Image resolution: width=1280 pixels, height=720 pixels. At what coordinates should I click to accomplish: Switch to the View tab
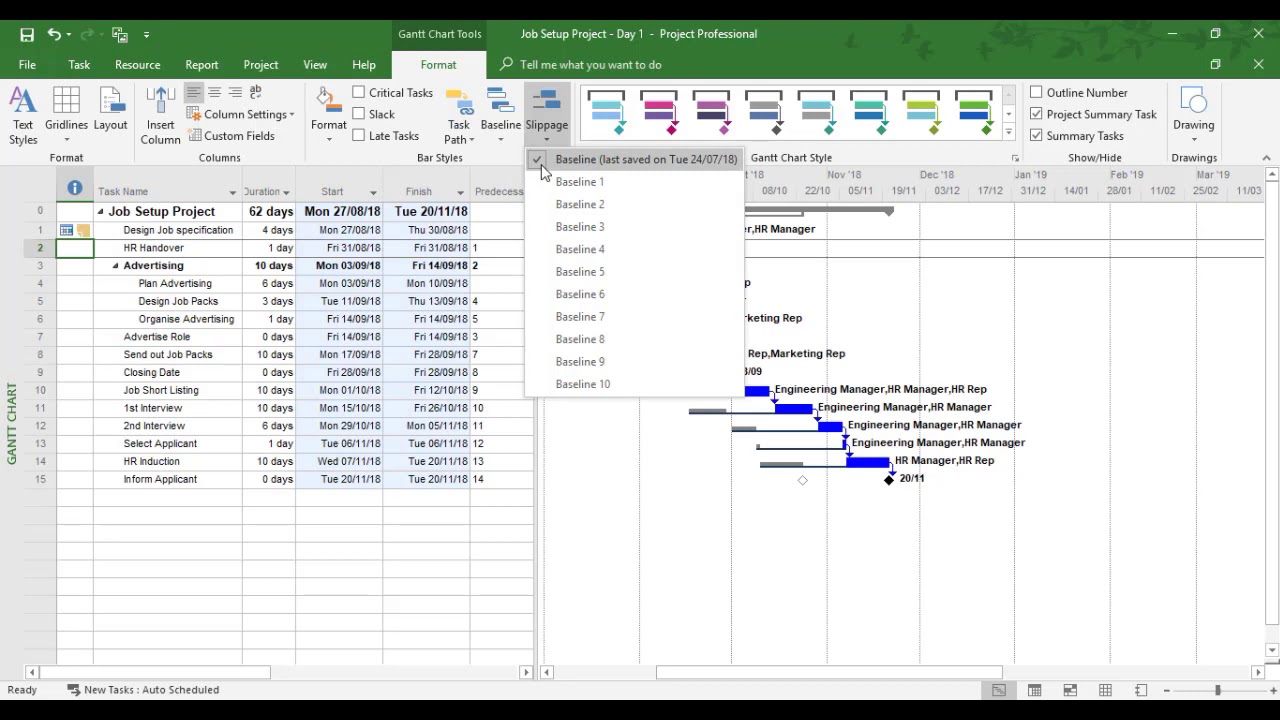(x=315, y=65)
